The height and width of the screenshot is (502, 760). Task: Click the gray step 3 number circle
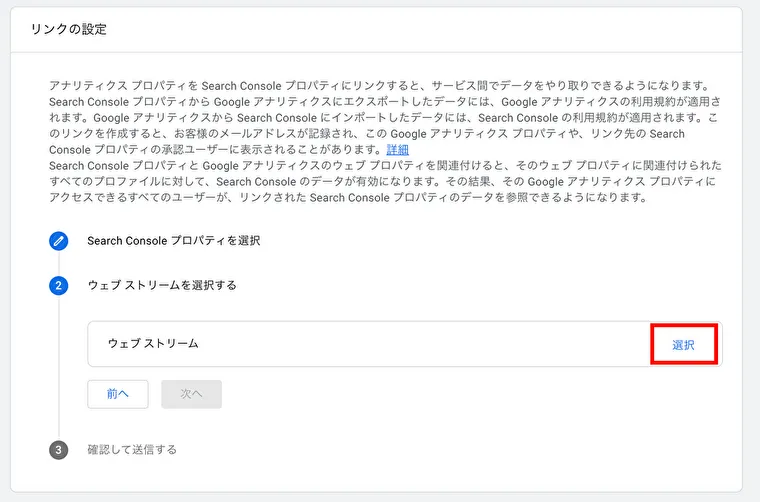coord(58,450)
